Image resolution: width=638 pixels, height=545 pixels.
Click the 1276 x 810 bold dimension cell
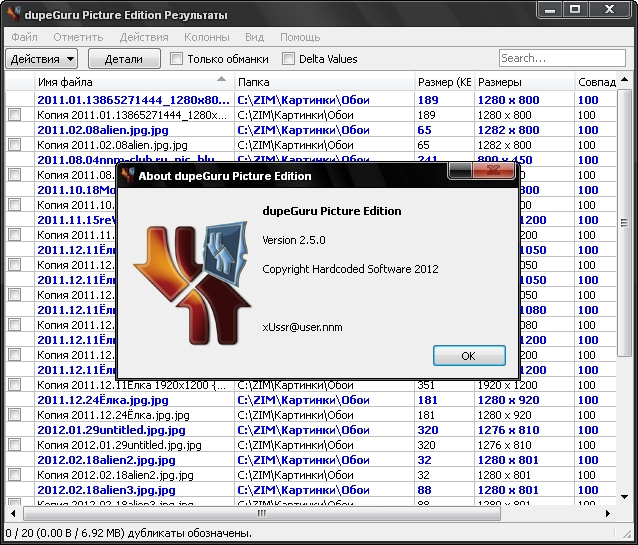509,430
